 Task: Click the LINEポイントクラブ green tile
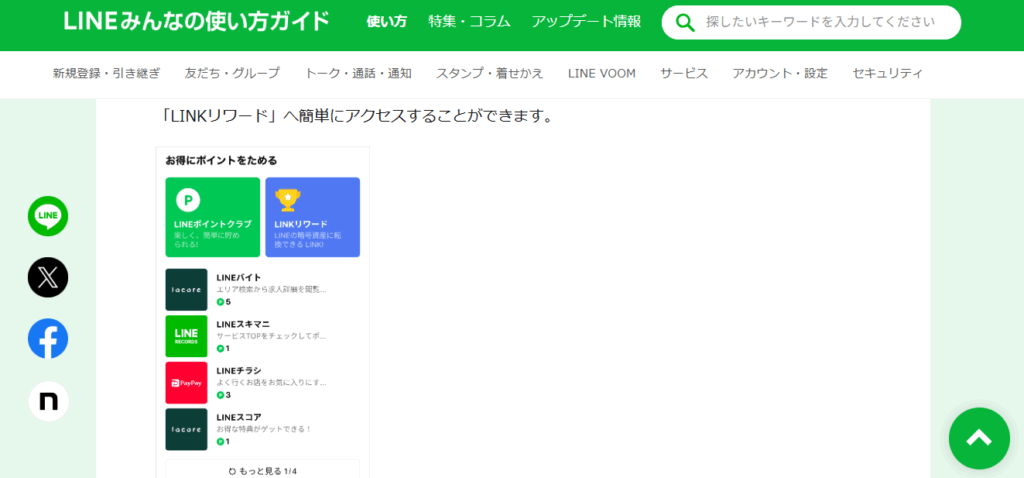click(213, 217)
